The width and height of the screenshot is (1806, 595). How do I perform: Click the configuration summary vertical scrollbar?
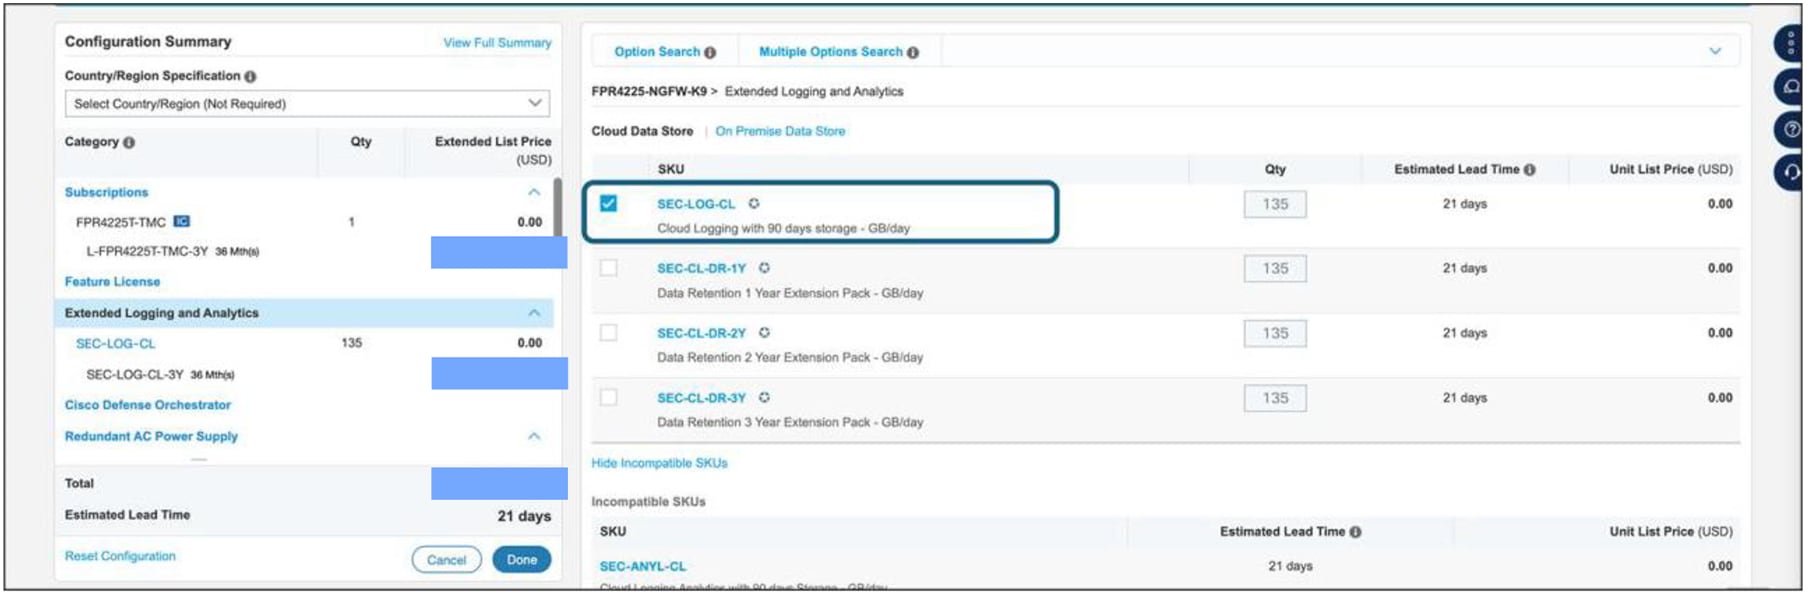coord(557,208)
